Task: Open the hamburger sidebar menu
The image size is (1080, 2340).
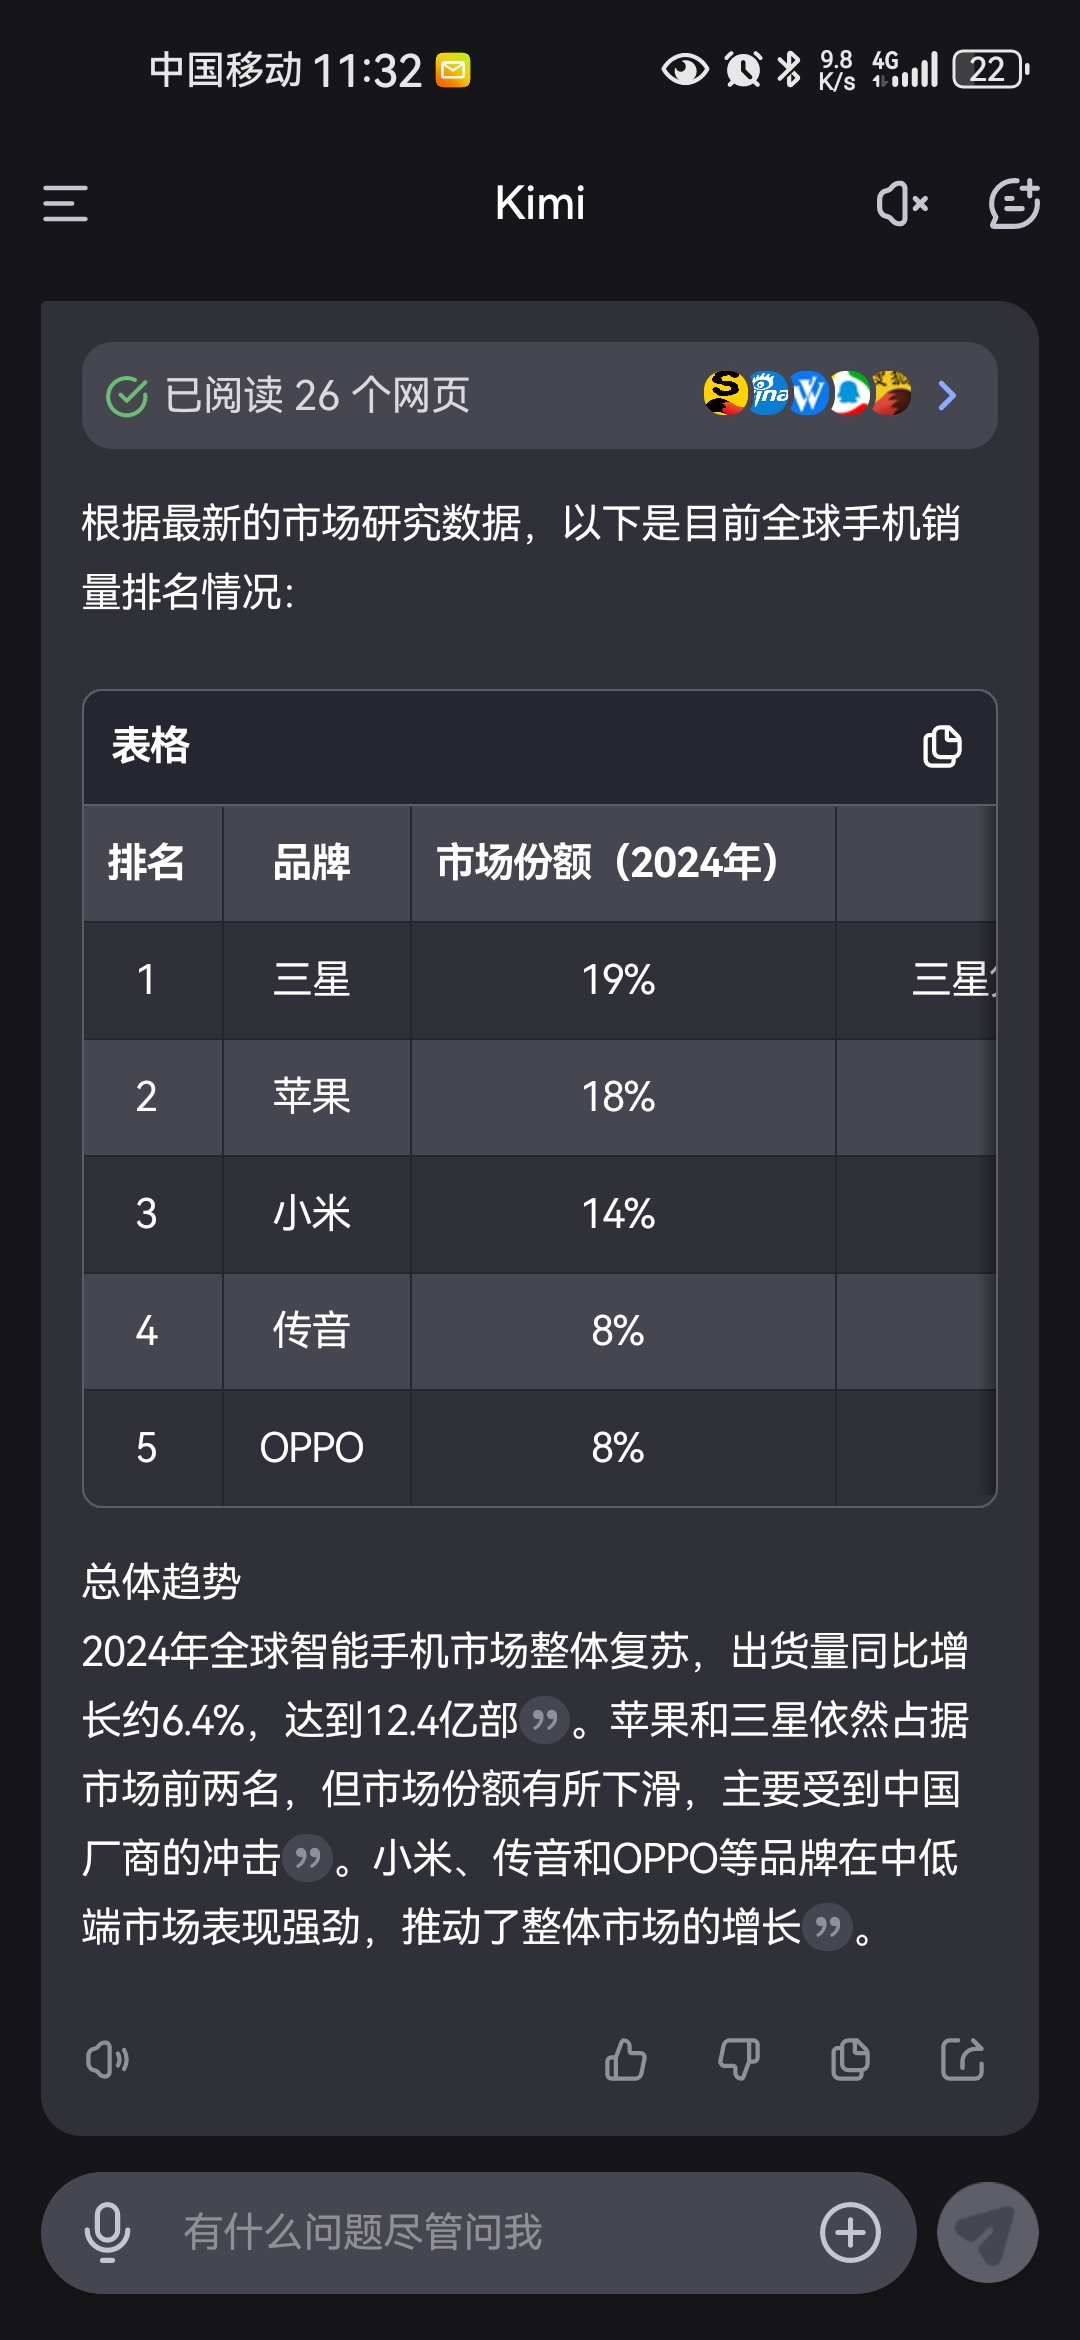Action: pos(66,203)
